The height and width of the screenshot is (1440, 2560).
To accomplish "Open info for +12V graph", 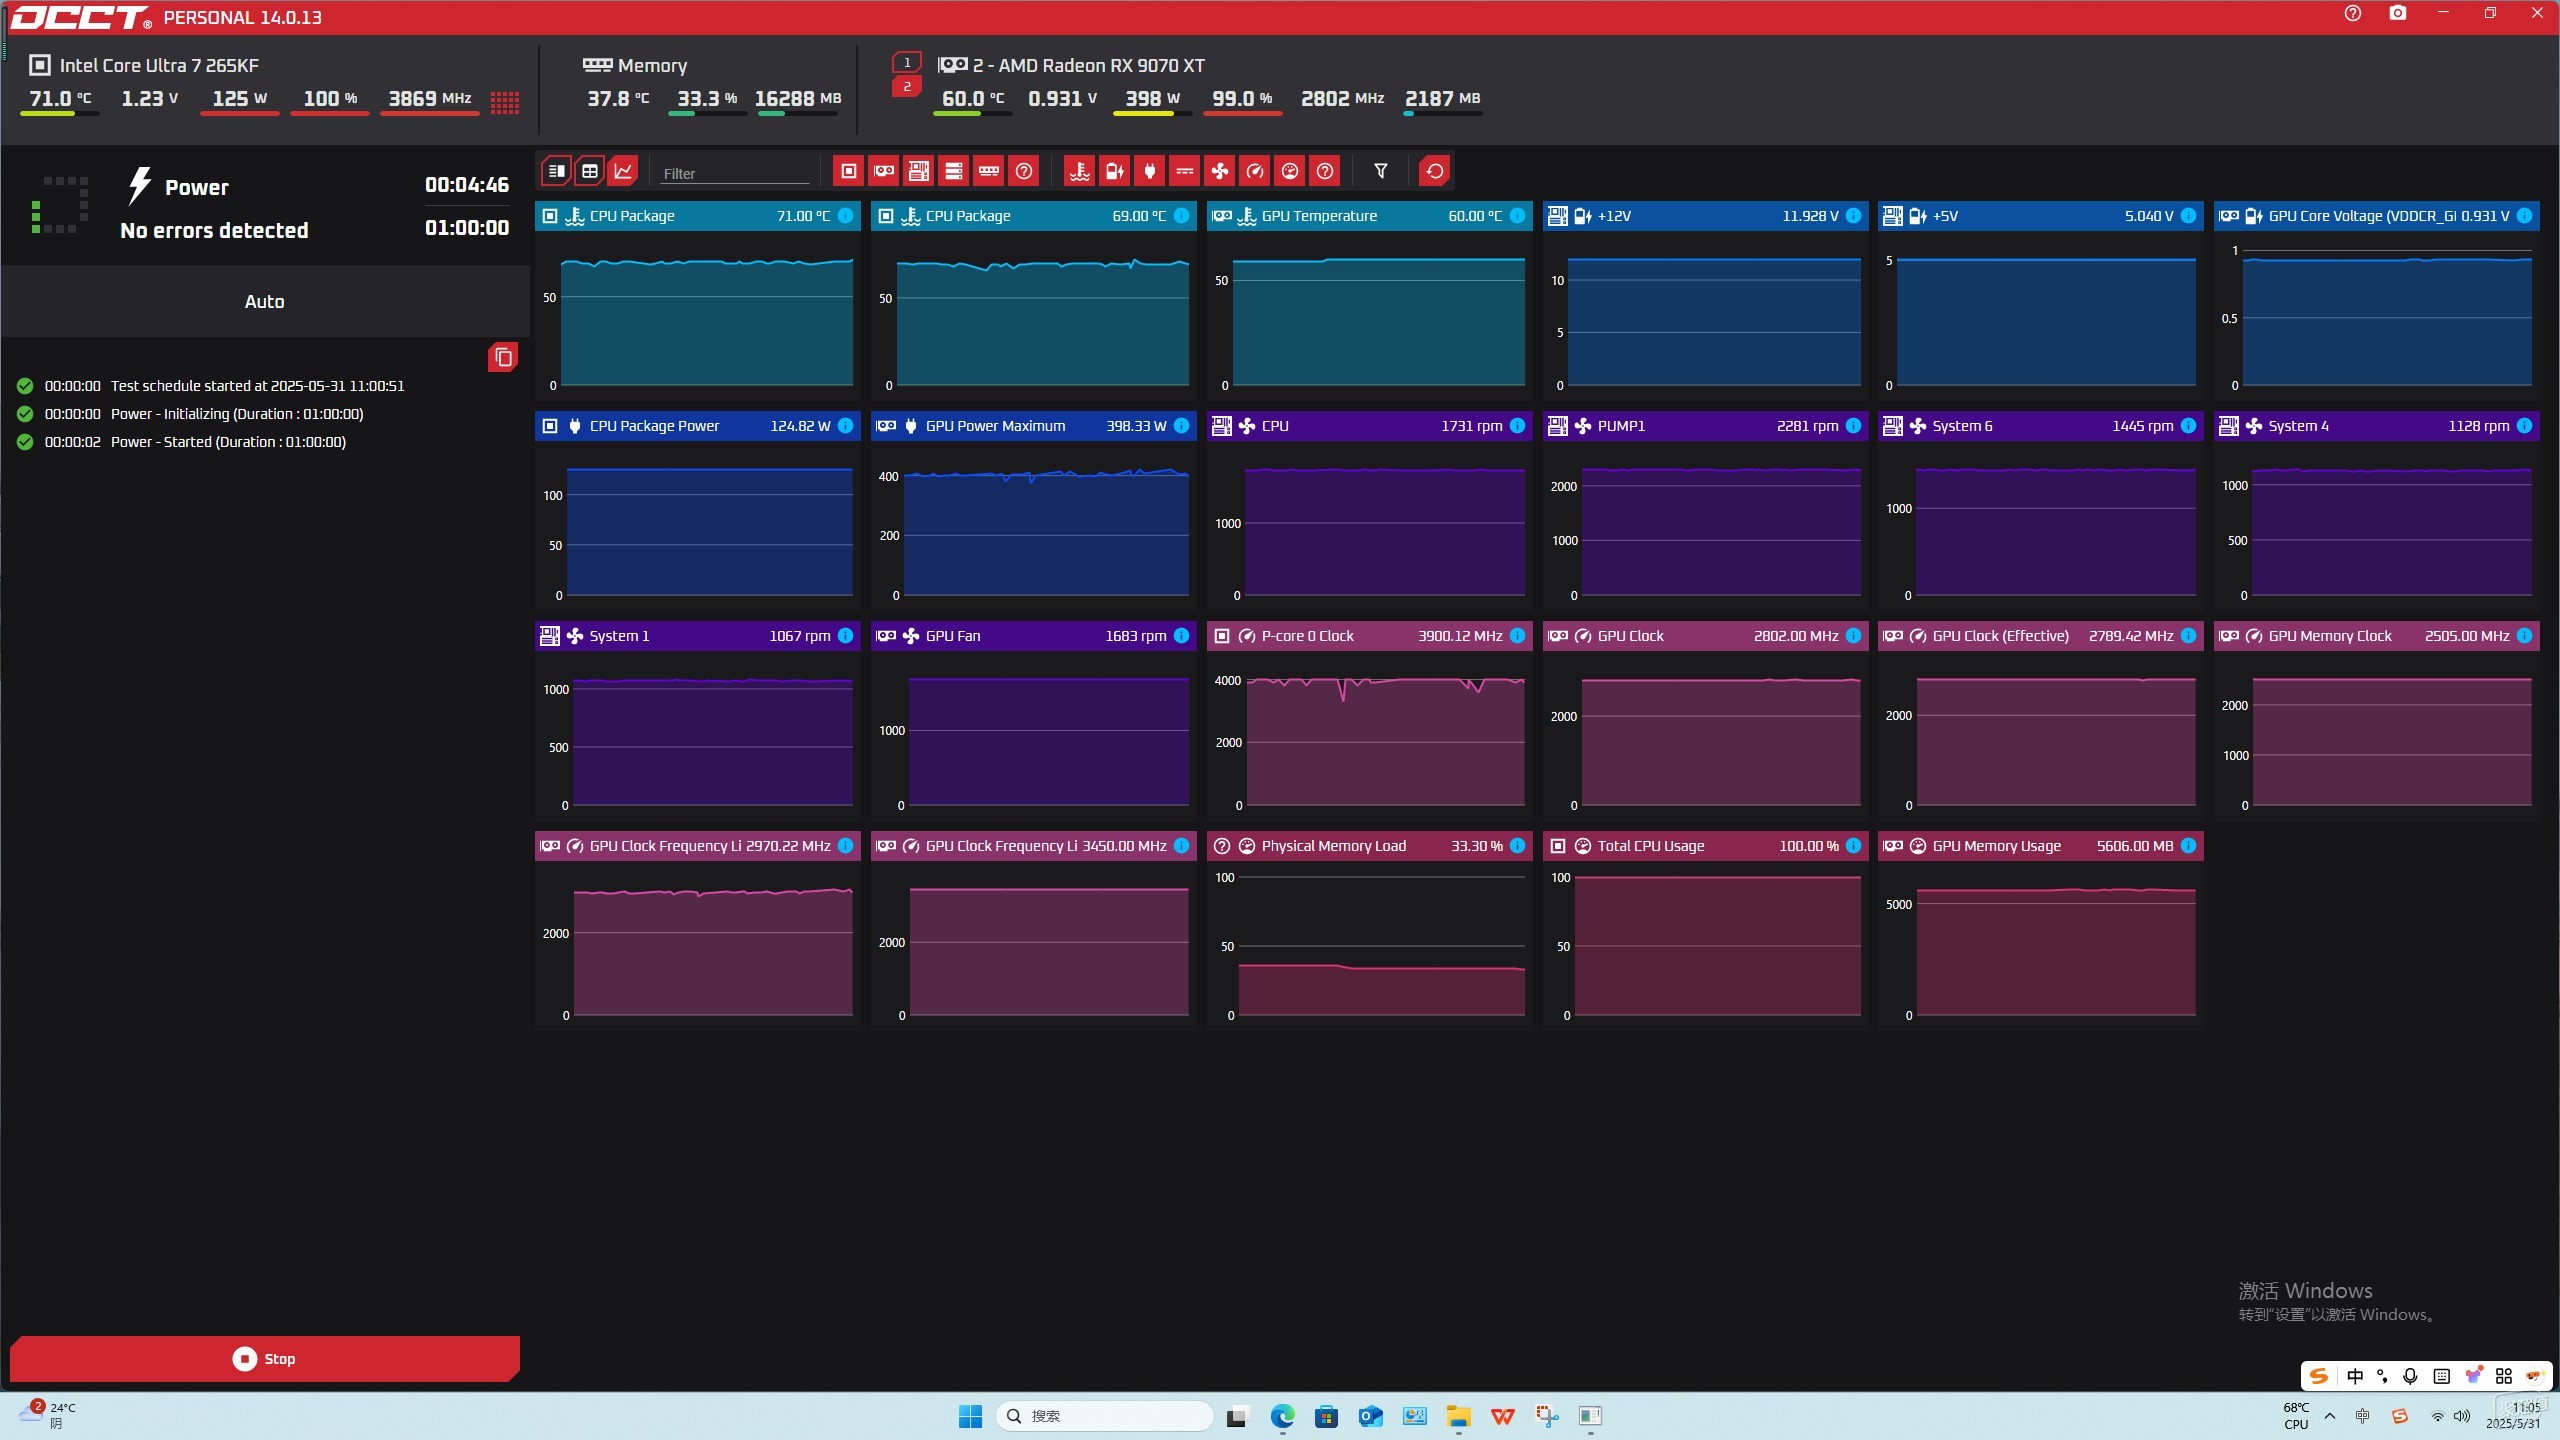I will tap(1854, 216).
